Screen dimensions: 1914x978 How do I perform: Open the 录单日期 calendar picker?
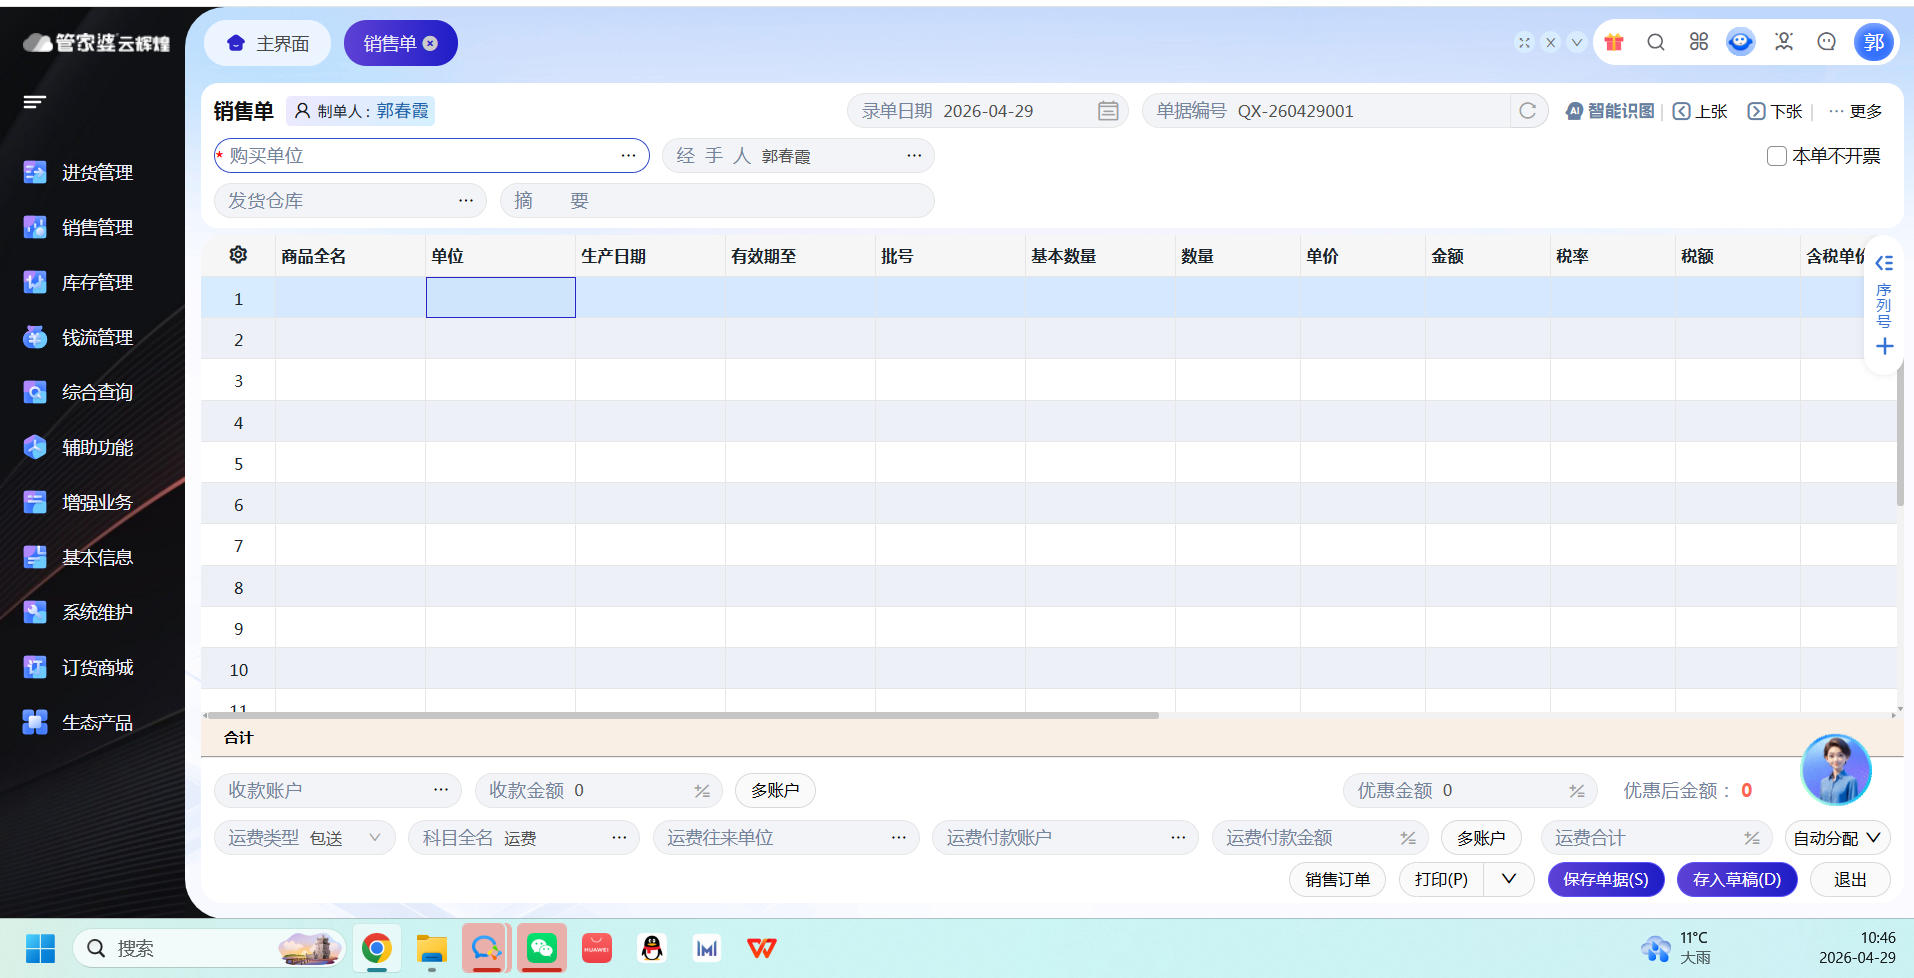coord(1108,111)
